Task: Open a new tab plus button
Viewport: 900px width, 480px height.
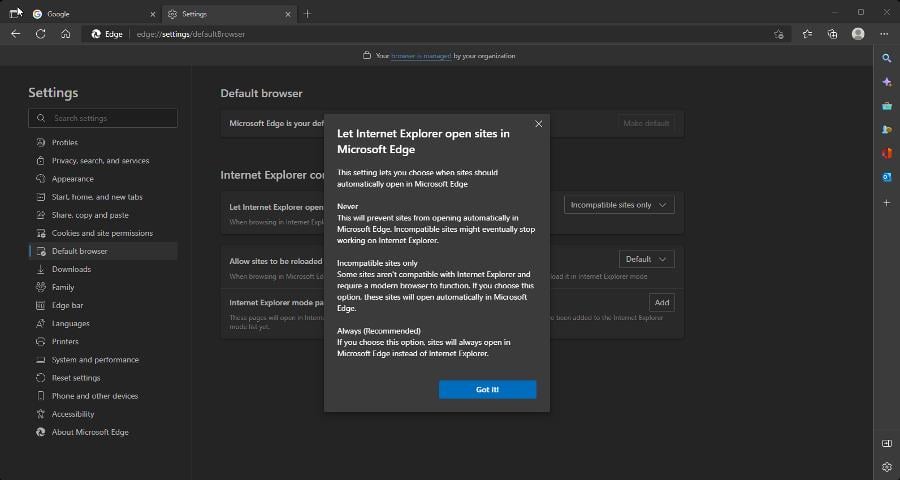Action: [x=308, y=14]
